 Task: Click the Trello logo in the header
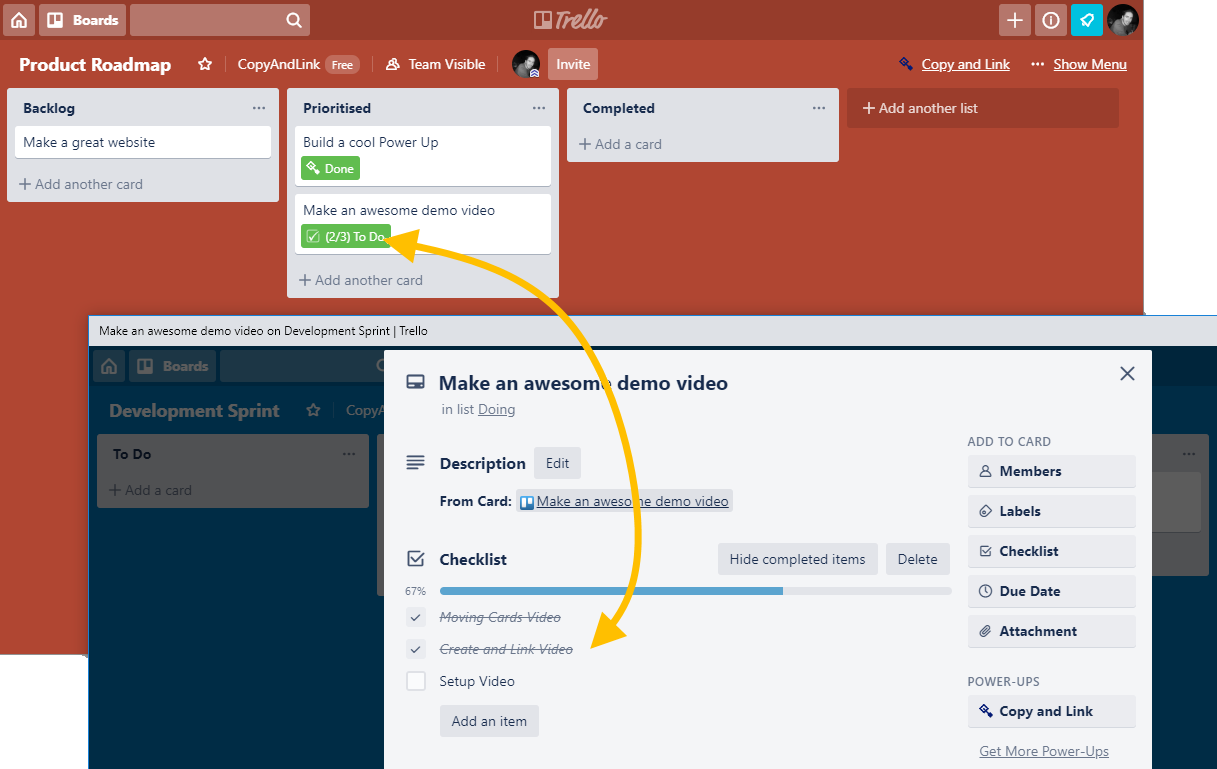point(570,20)
